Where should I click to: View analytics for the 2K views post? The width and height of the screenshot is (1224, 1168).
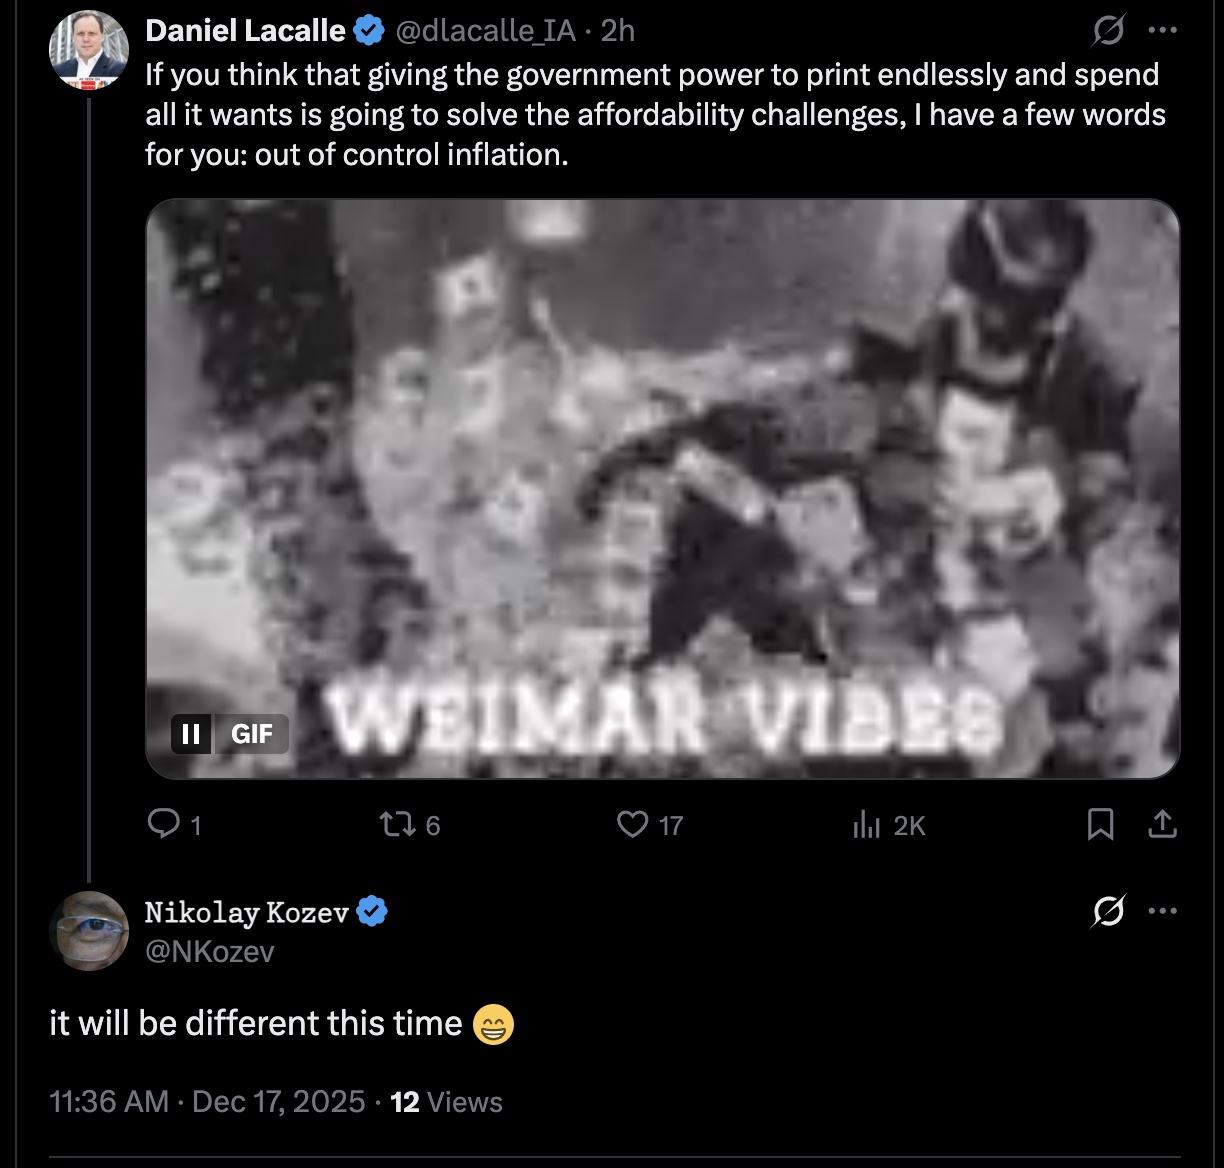click(x=866, y=824)
